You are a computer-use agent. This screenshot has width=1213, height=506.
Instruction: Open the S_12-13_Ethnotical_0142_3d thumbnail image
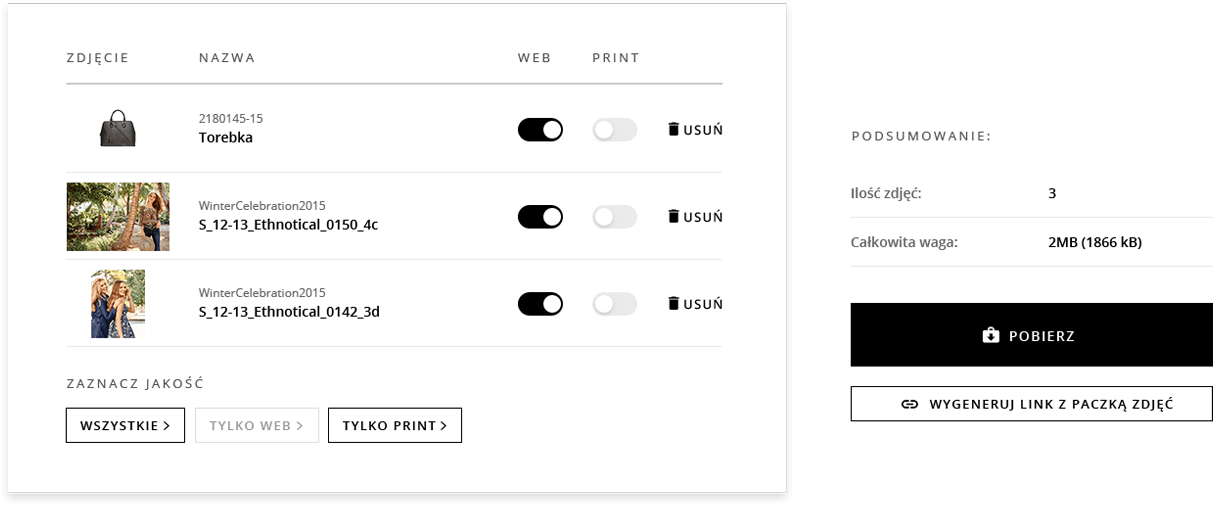pyautogui.click(x=118, y=303)
